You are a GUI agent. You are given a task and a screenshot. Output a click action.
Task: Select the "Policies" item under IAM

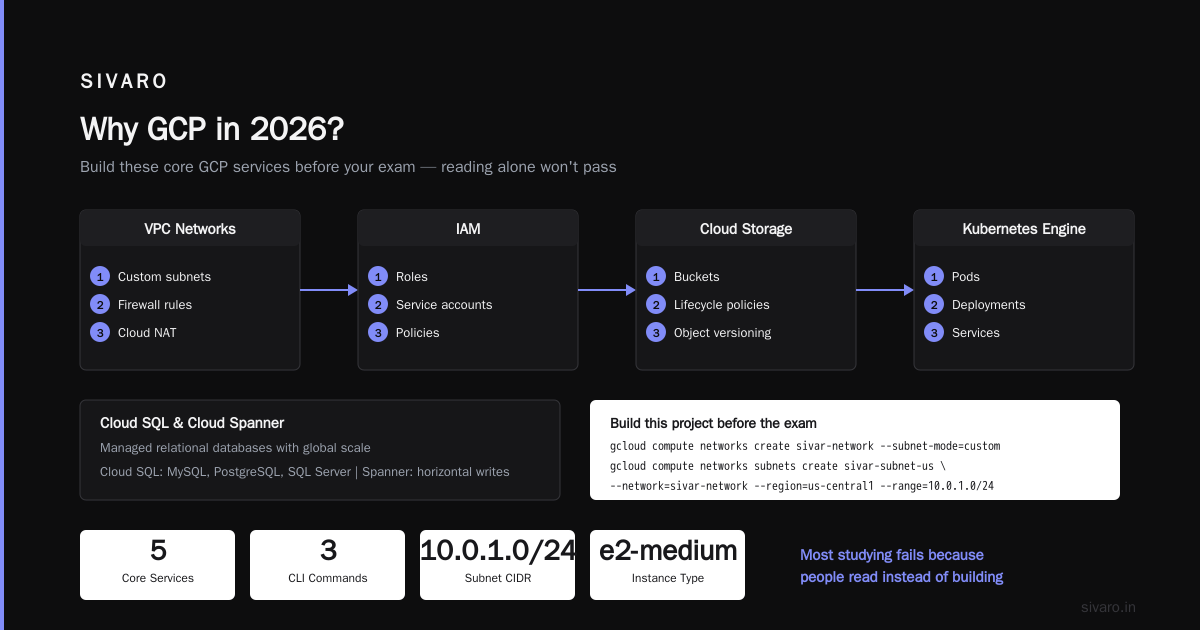coord(418,333)
